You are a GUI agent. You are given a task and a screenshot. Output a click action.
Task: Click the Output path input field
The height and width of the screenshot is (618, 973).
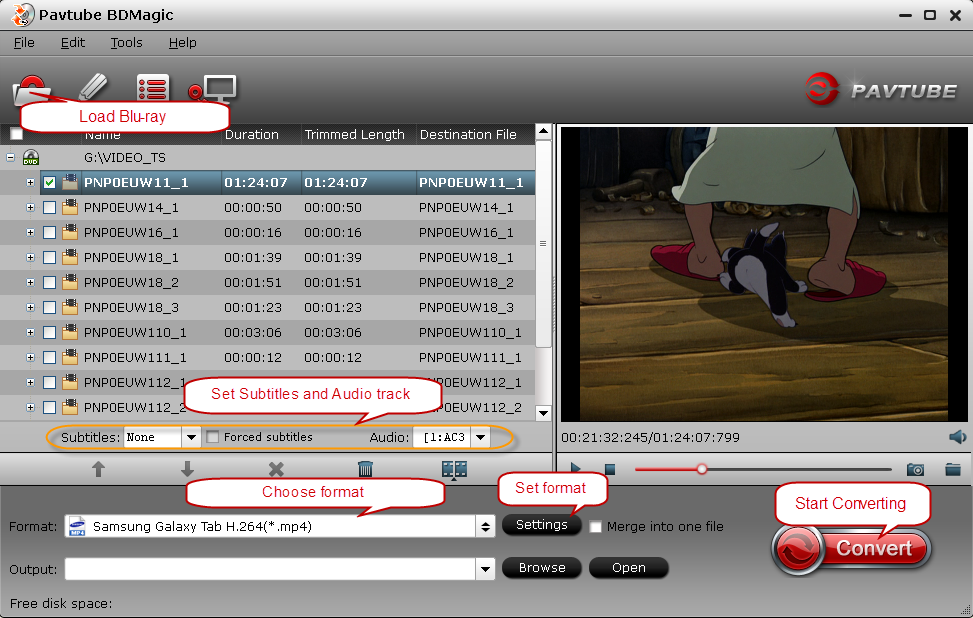(x=271, y=569)
